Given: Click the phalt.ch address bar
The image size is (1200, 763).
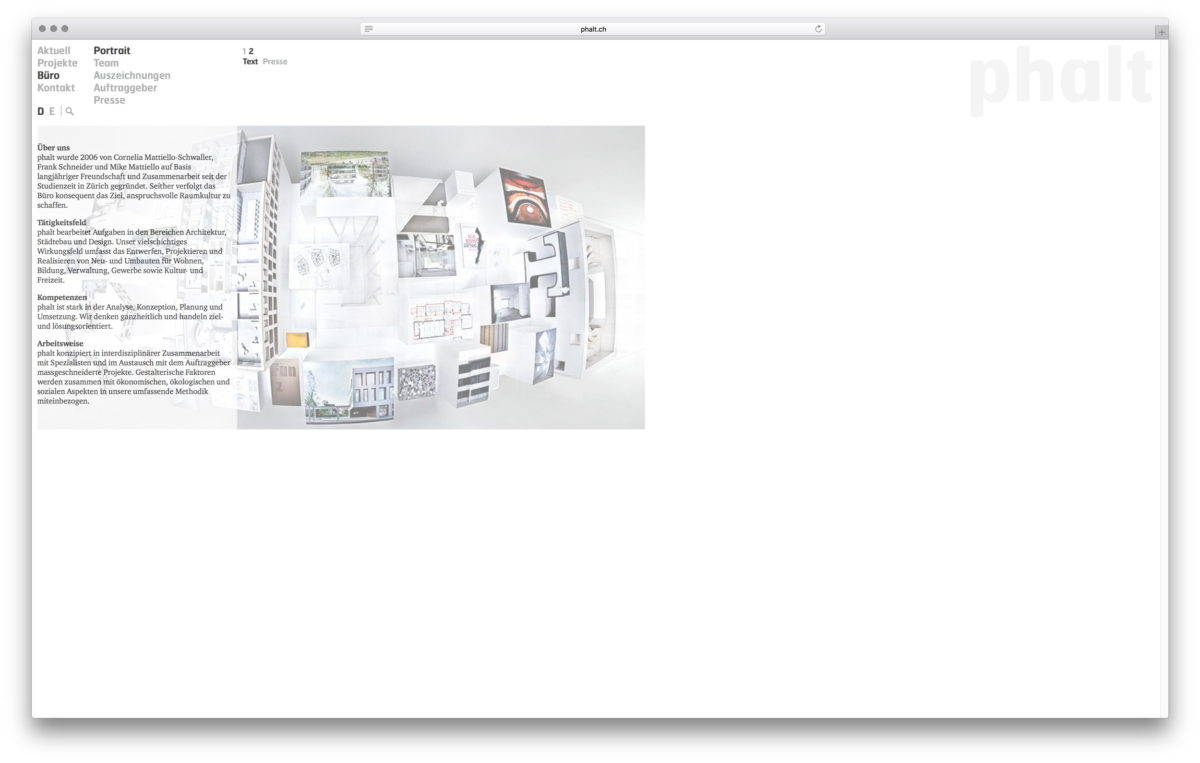Looking at the screenshot, I should coord(593,29).
